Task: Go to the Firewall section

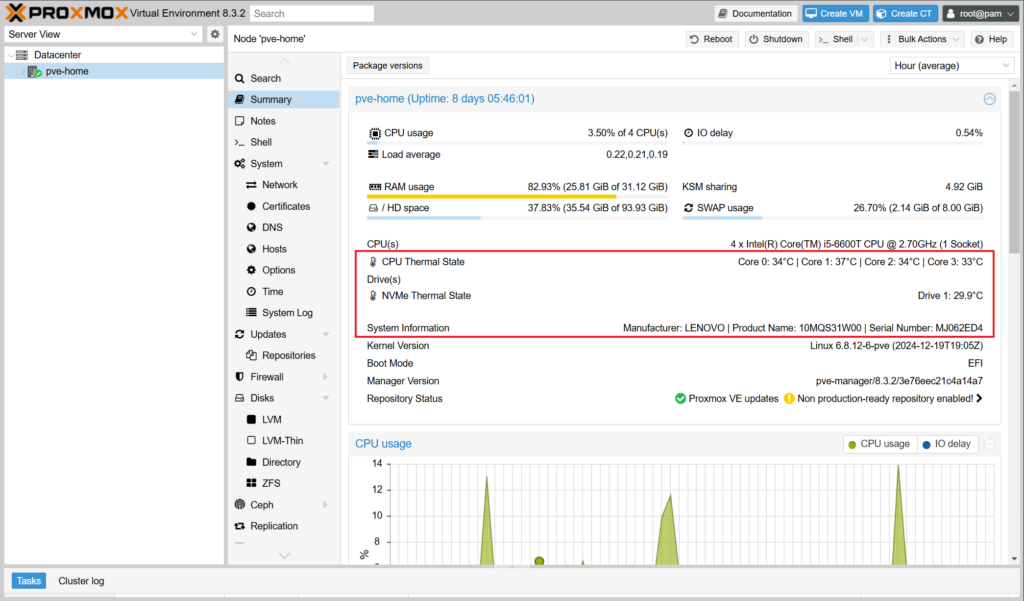Action: (267, 377)
